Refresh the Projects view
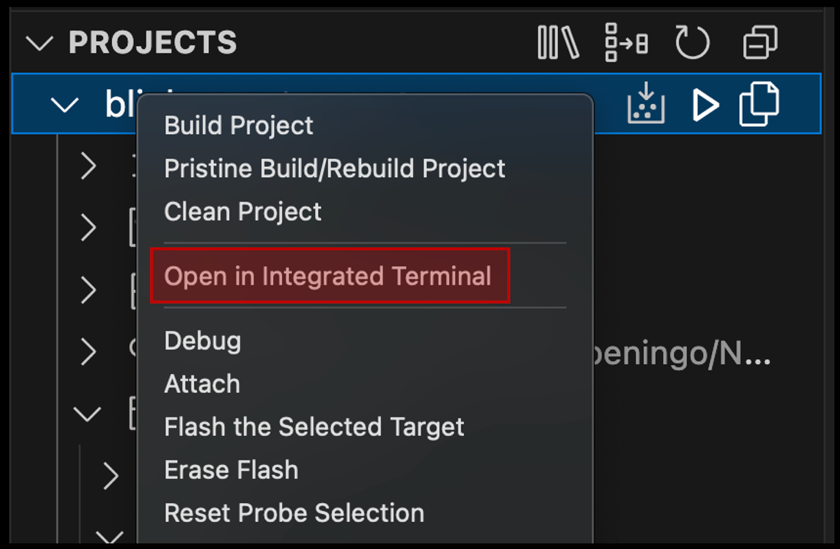 pos(692,43)
